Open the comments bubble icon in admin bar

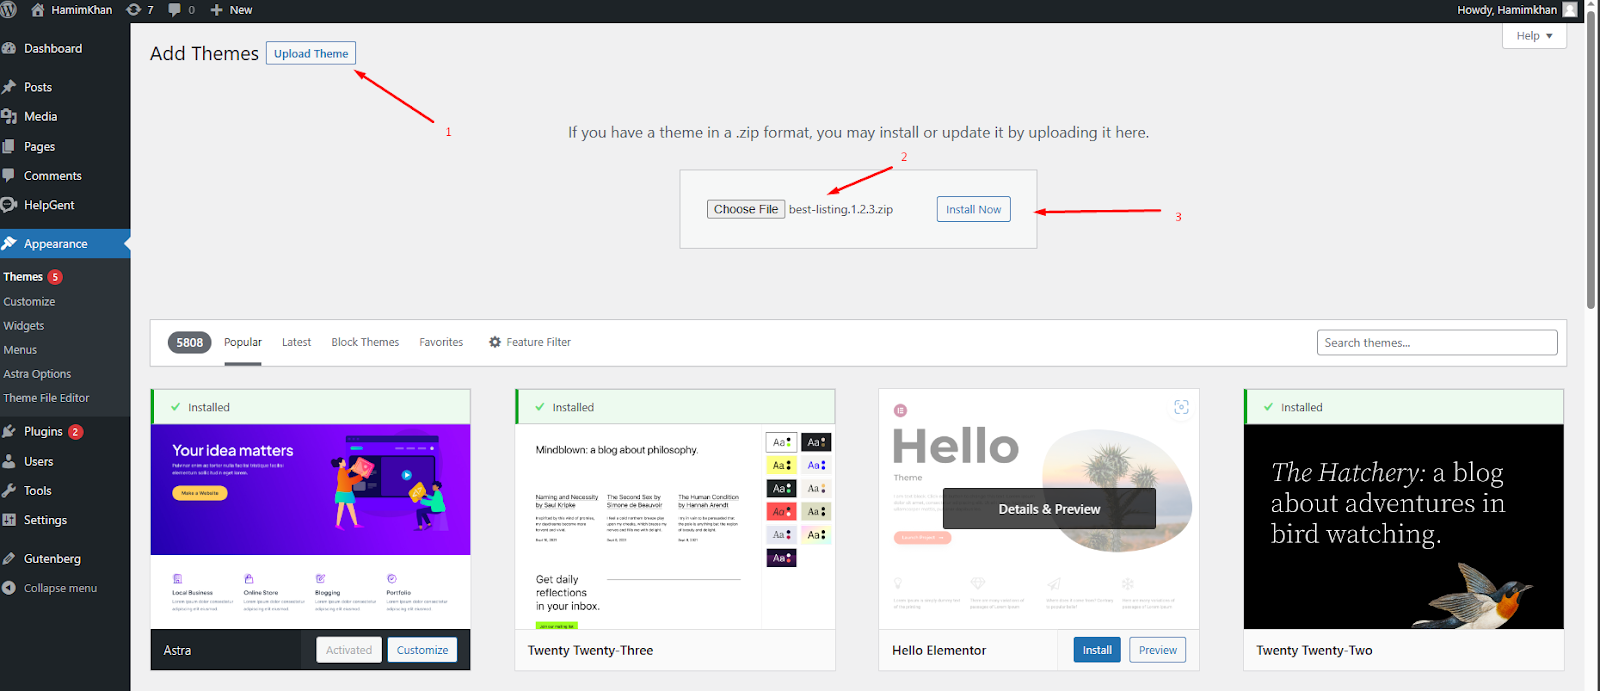click(x=175, y=10)
